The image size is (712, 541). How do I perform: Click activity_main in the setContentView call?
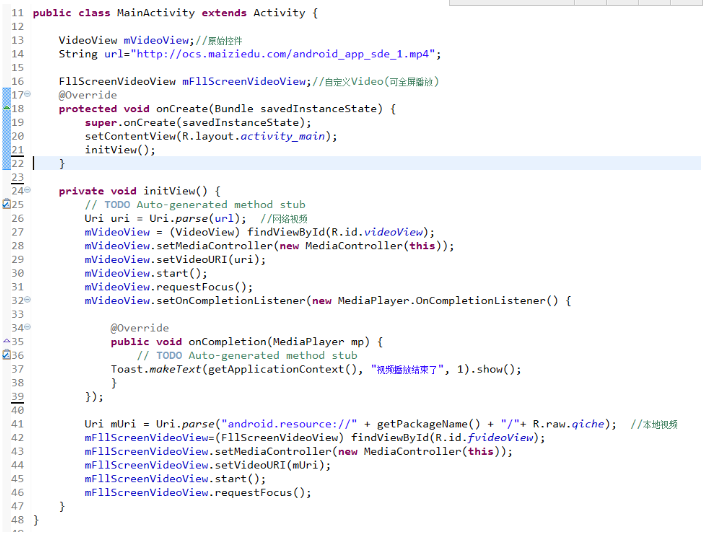[282, 136]
